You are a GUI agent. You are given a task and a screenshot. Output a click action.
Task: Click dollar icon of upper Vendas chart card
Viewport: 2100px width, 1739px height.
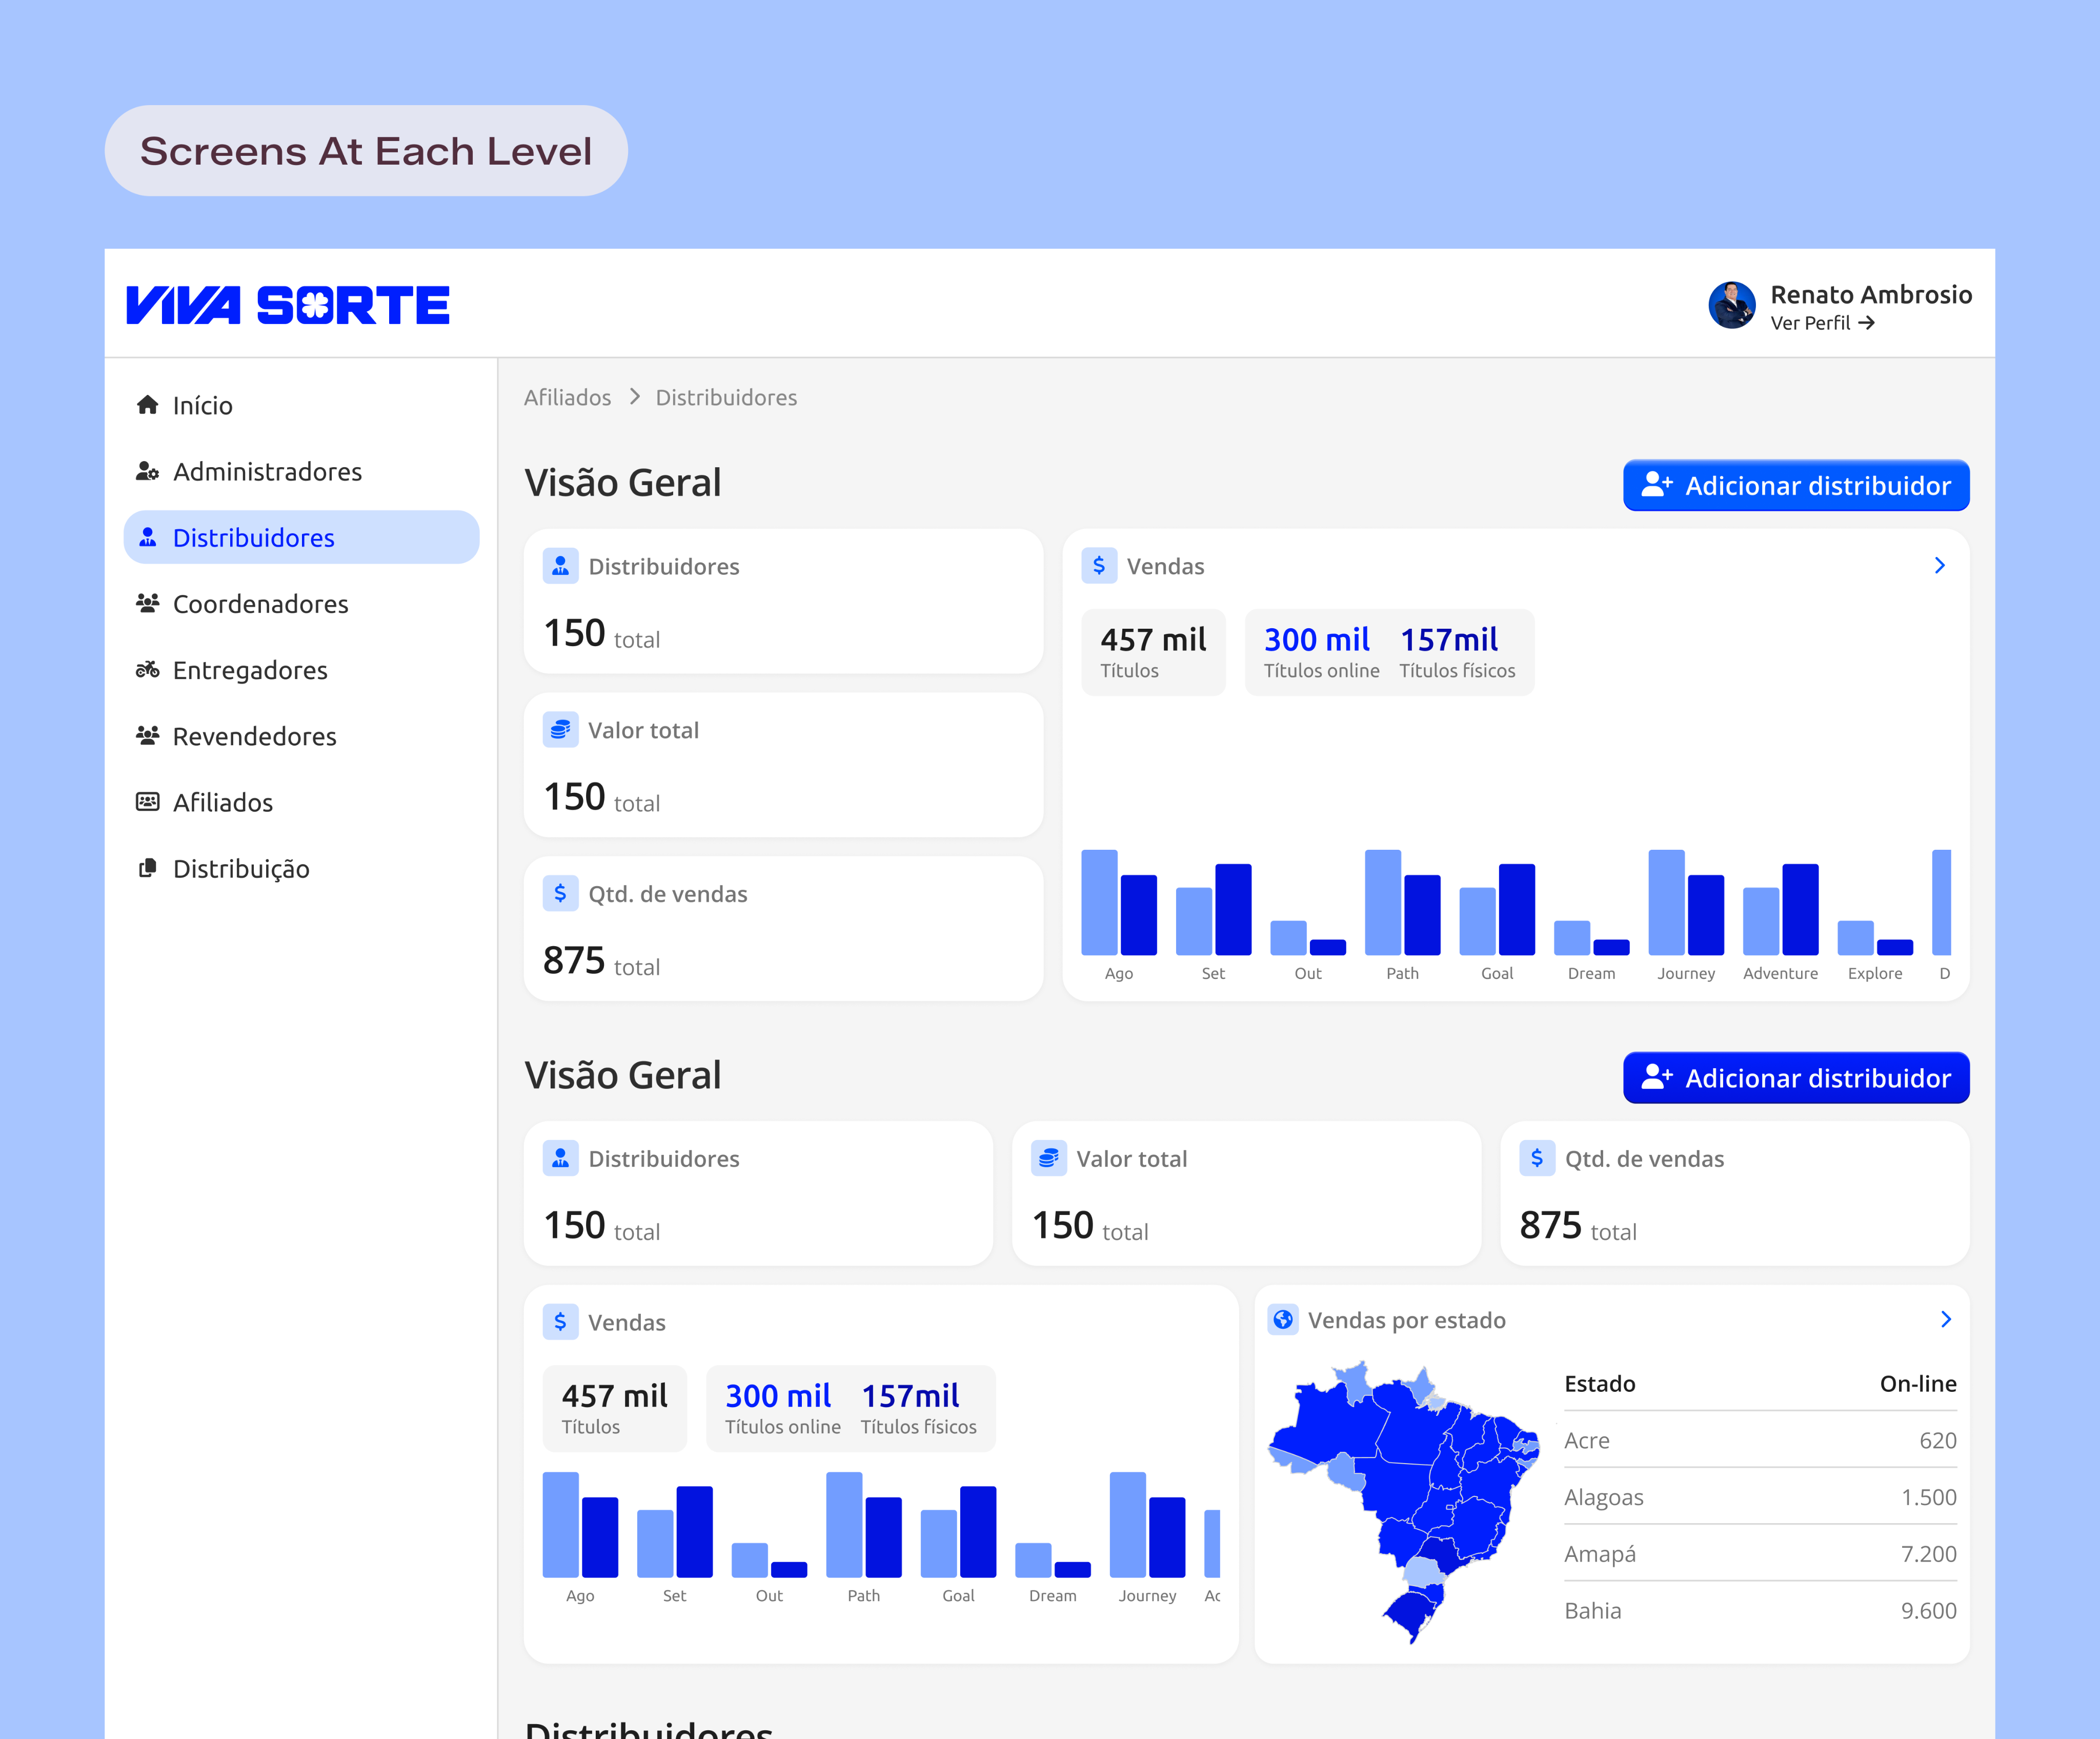pyautogui.click(x=1099, y=566)
